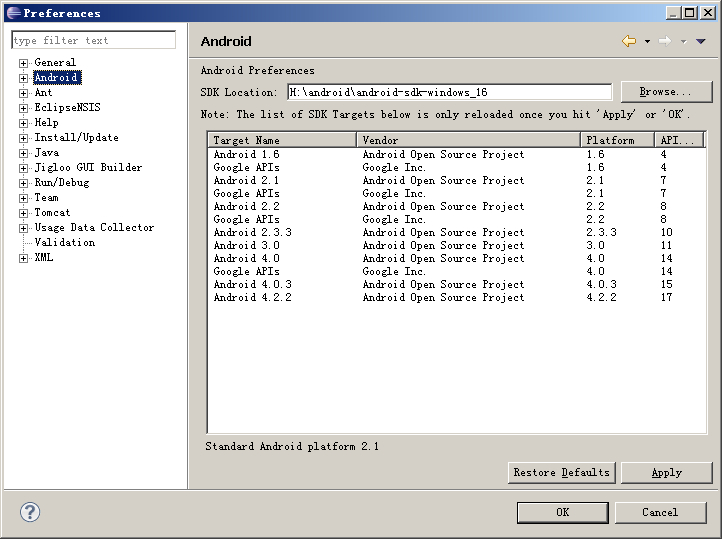The height and width of the screenshot is (539, 722).
Task: Expand the XML tree node
Action: tap(23, 258)
